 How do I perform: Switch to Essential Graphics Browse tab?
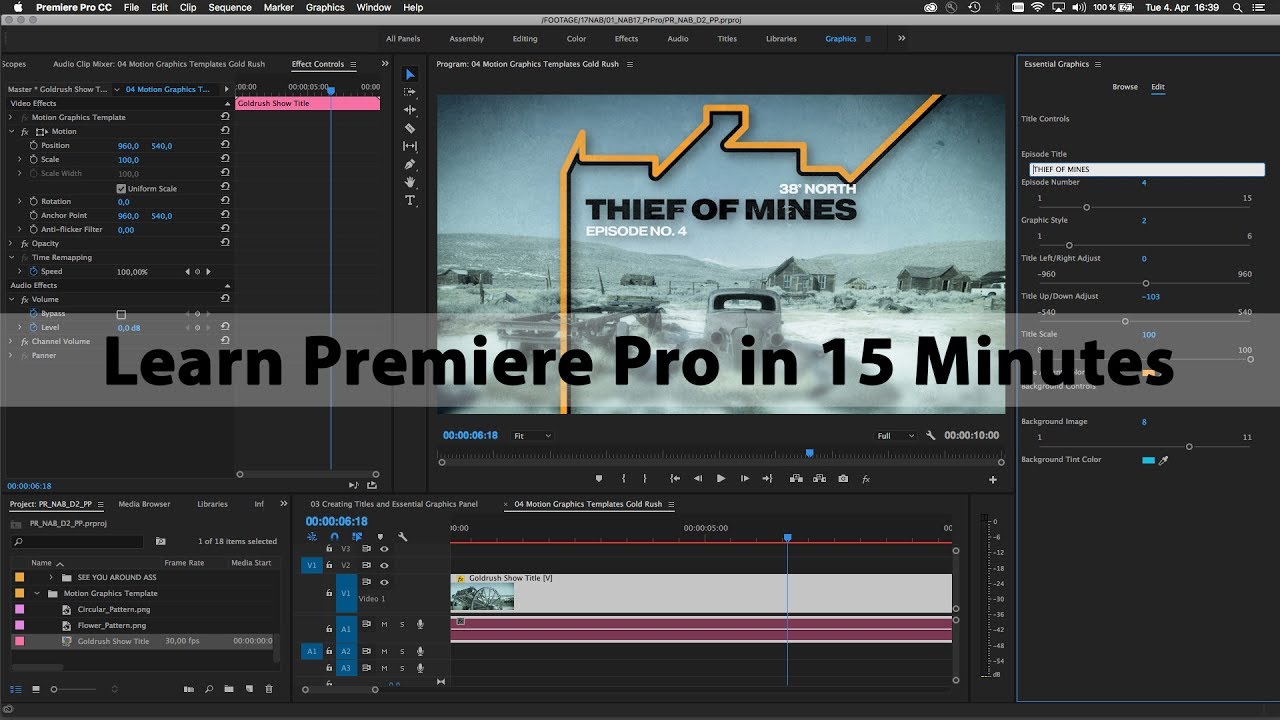[x=1125, y=87]
